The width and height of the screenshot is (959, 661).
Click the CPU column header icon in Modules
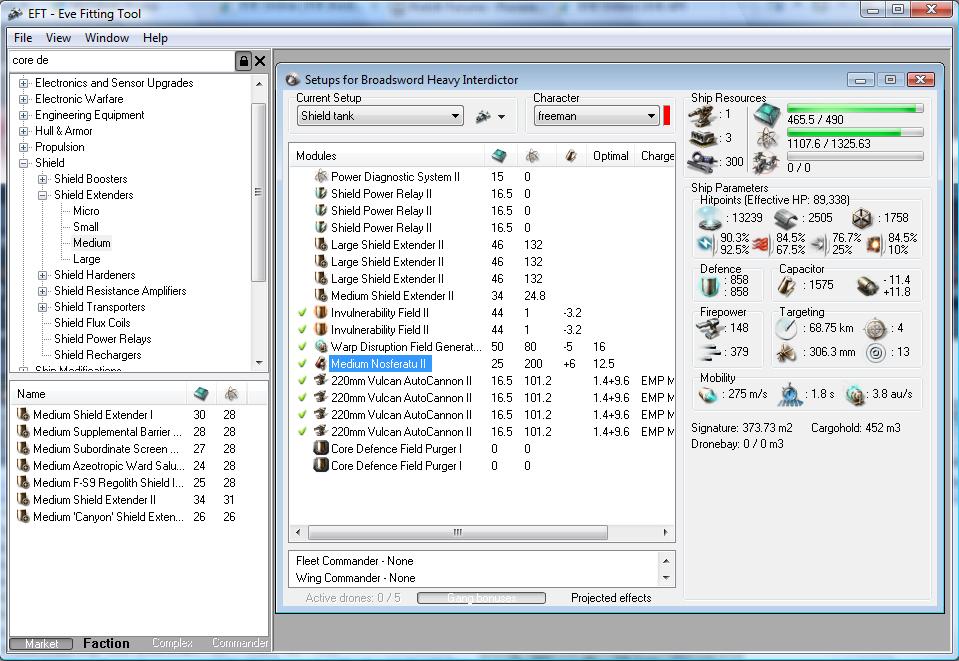[500, 156]
